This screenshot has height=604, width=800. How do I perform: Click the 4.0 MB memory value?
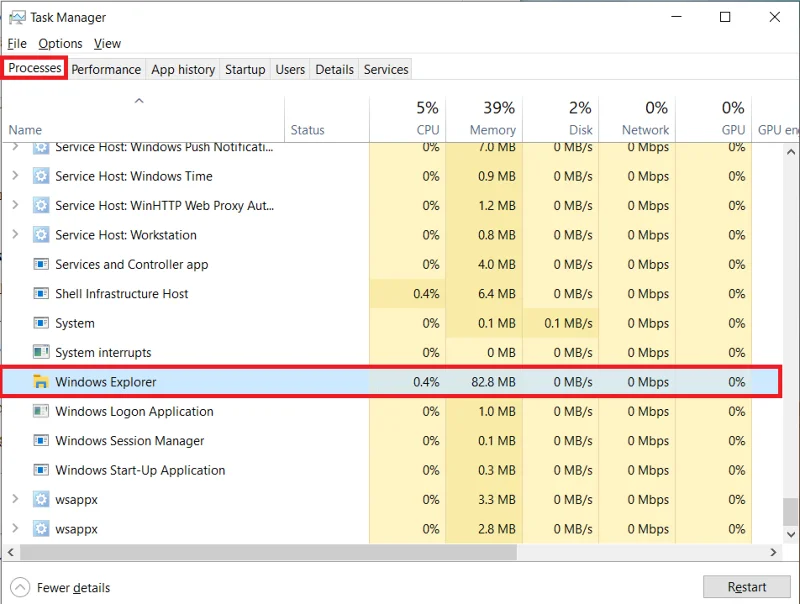[496, 264]
